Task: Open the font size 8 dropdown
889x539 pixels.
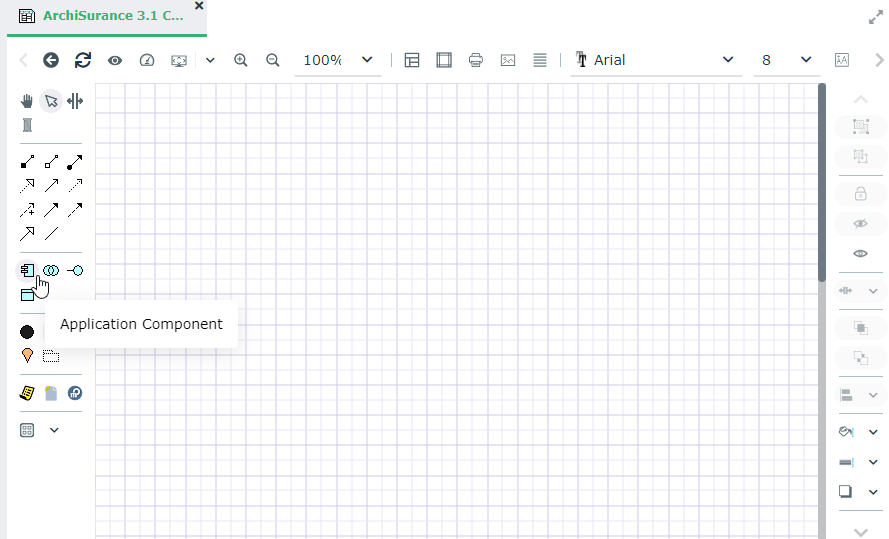Action: (x=786, y=60)
